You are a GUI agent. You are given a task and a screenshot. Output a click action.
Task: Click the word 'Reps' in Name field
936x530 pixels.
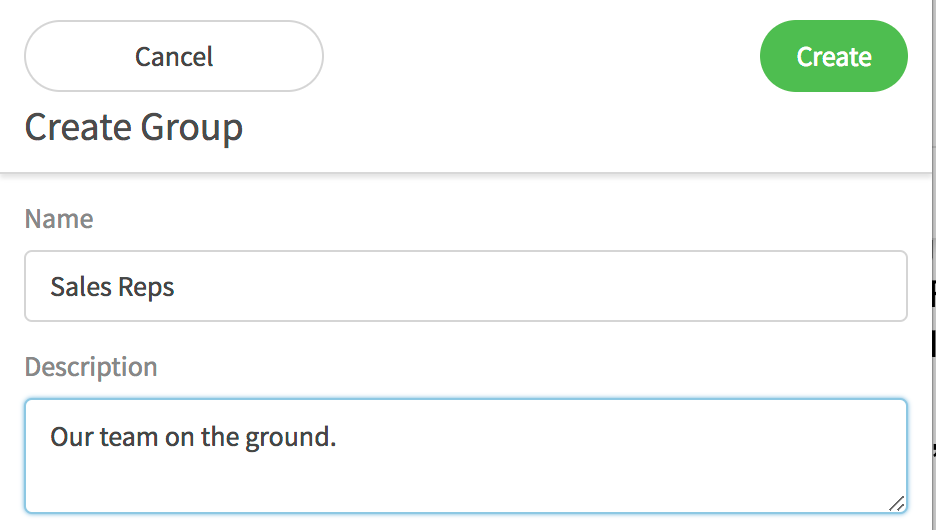pyautogui.click(x=146, y=287)
